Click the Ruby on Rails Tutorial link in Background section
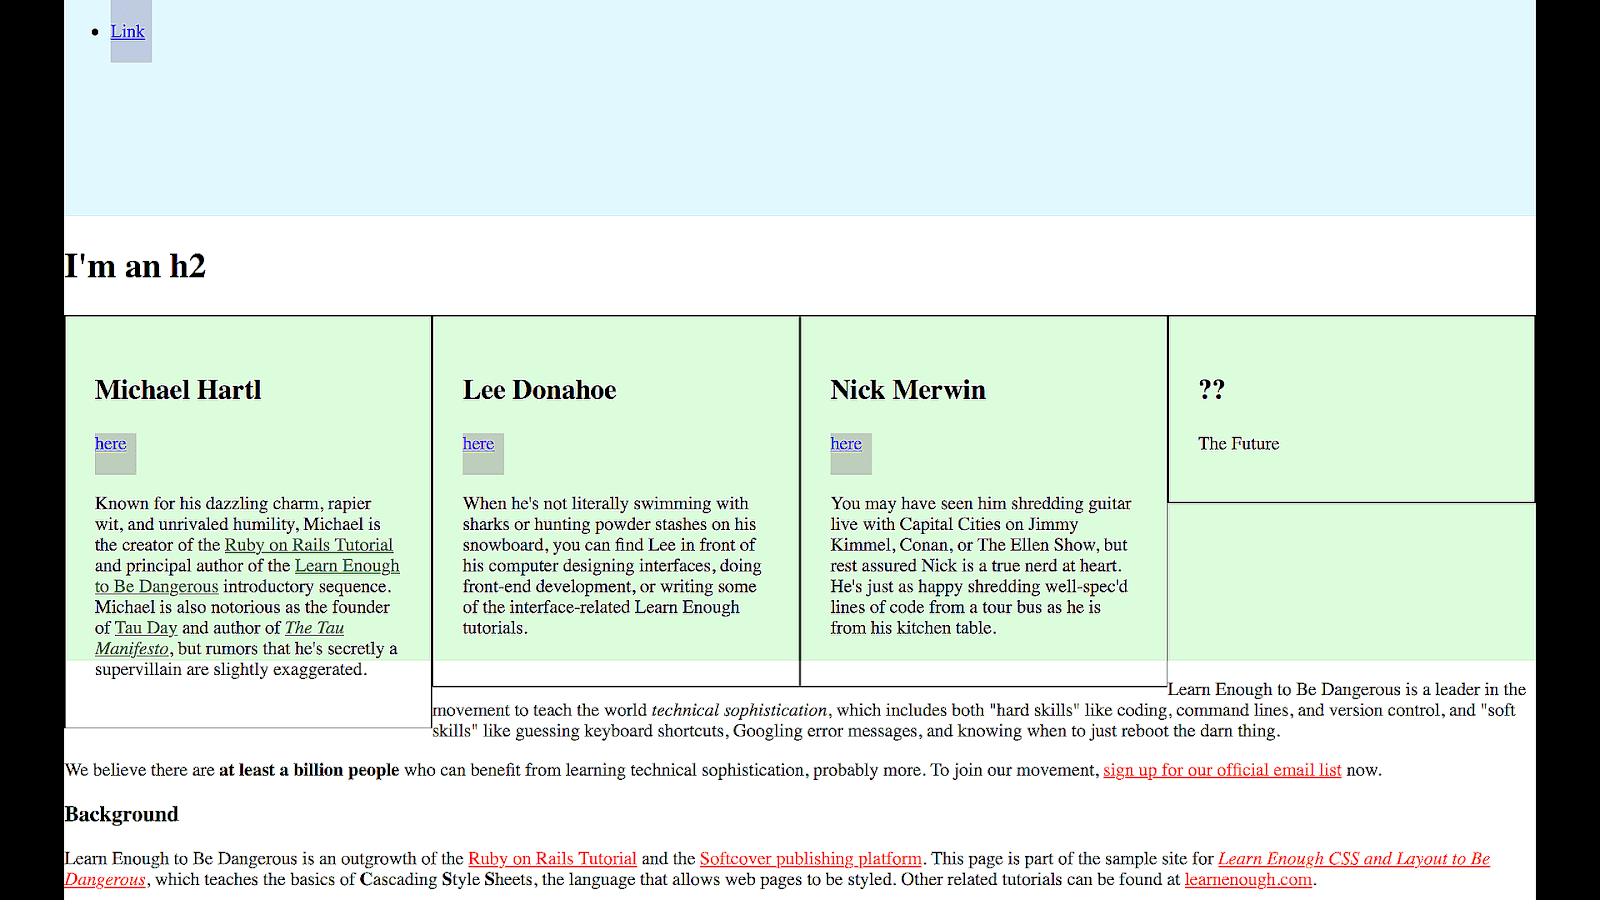1600x900 pixels. [553, 858]
